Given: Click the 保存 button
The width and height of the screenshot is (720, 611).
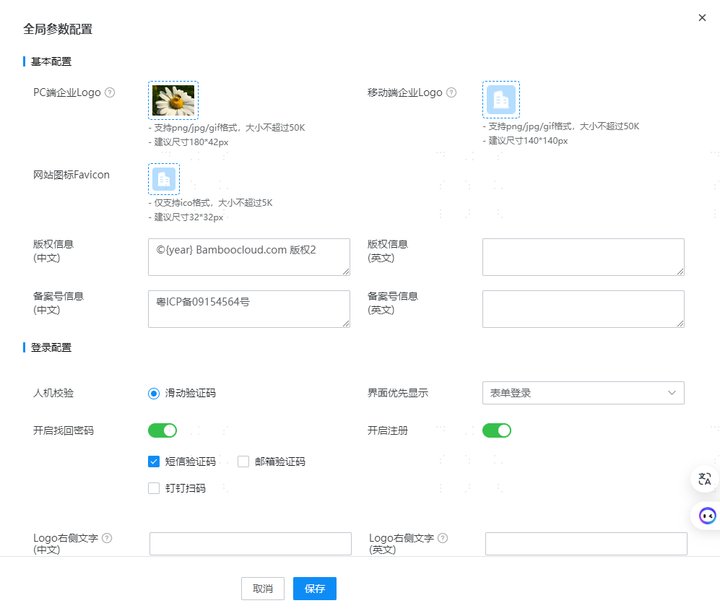Looking at the screenshot, I should (315, 589).
